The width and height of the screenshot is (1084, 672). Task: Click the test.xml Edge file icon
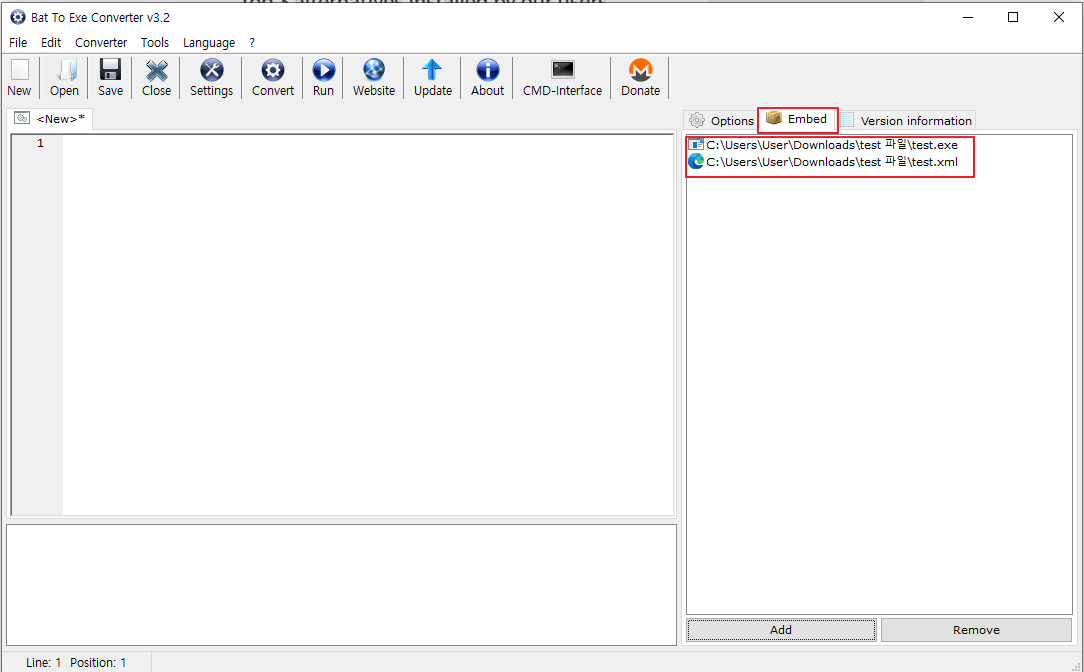point(695,162)
